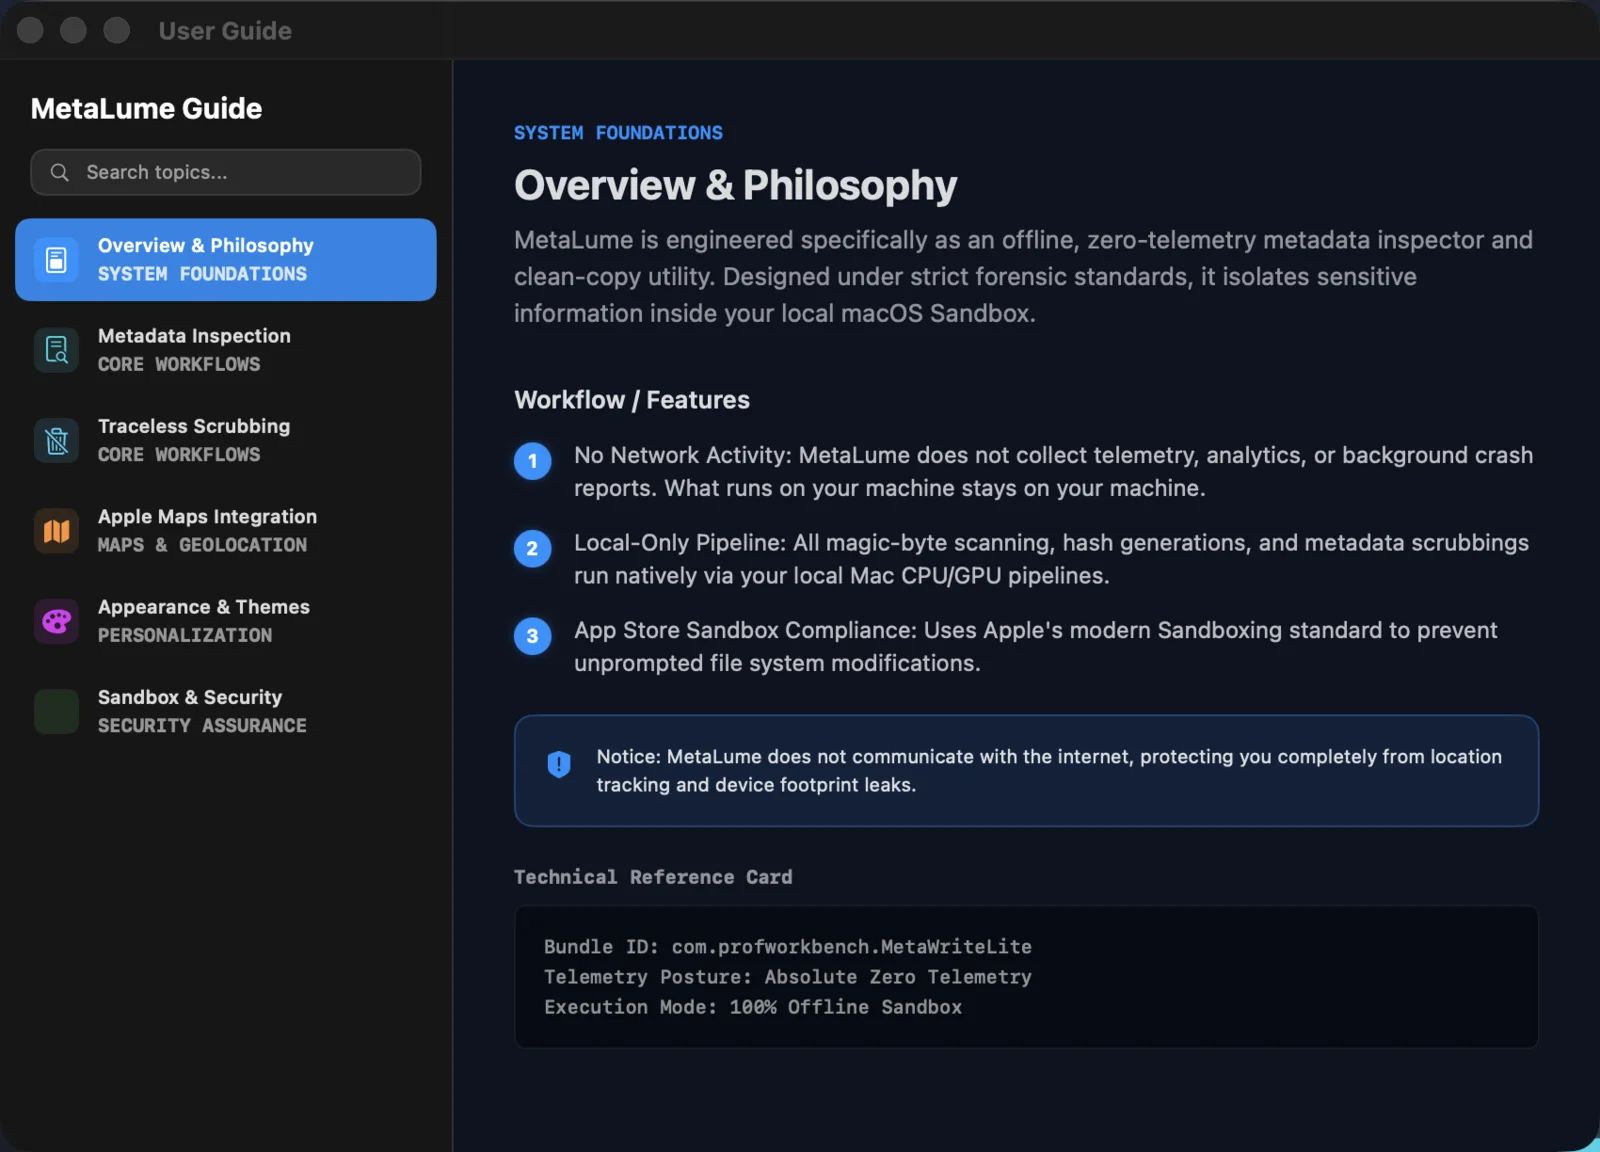The width and height of the screenshot is (1600, 1152).
Task: Open the Overview & Philosophy topic
Action: 226,260
